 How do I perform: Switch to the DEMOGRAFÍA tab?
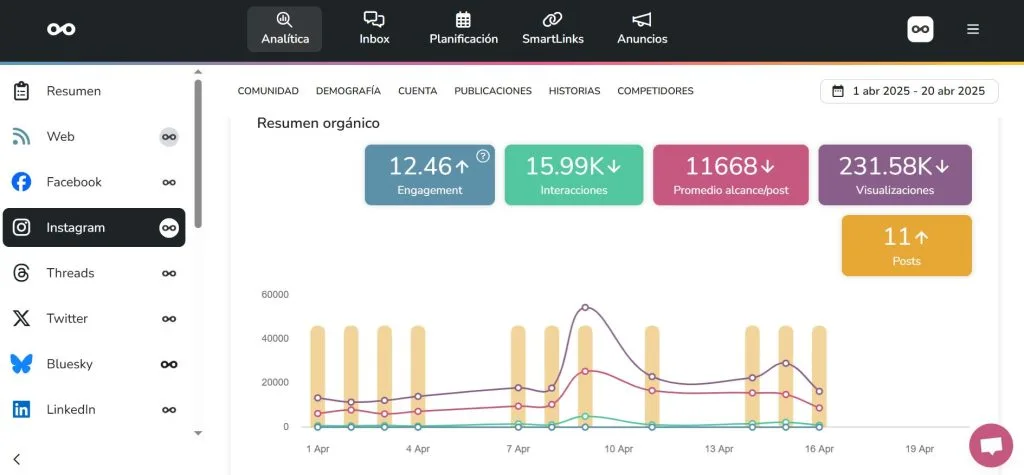click(348, 91)
